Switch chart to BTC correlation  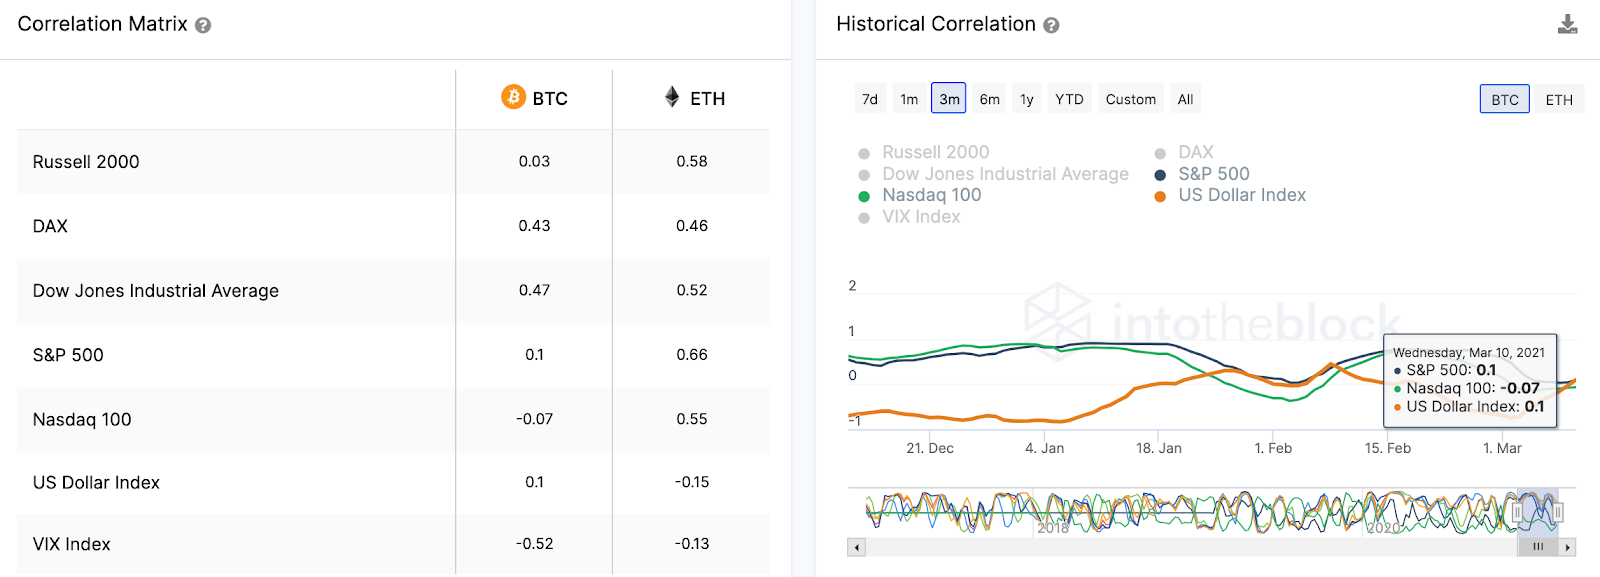(1504, 99)
